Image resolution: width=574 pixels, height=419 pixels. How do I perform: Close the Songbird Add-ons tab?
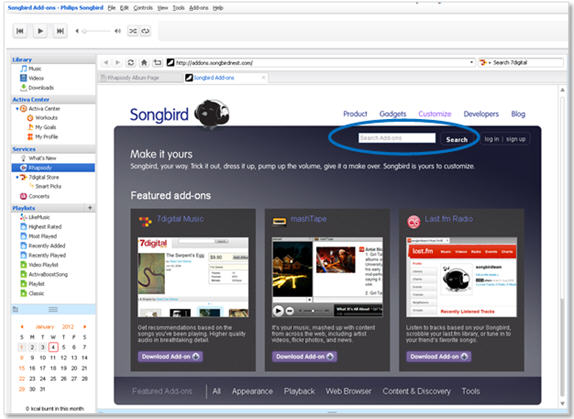tap(264, 78)
